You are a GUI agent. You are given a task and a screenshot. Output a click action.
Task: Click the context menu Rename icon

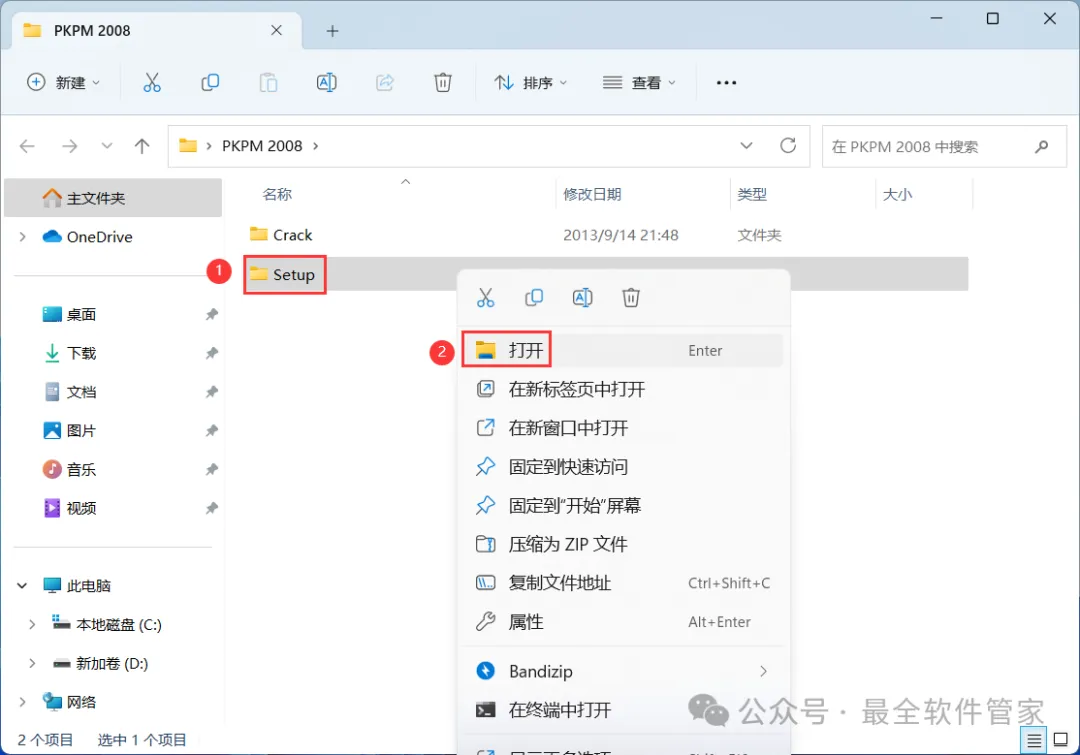583,298
